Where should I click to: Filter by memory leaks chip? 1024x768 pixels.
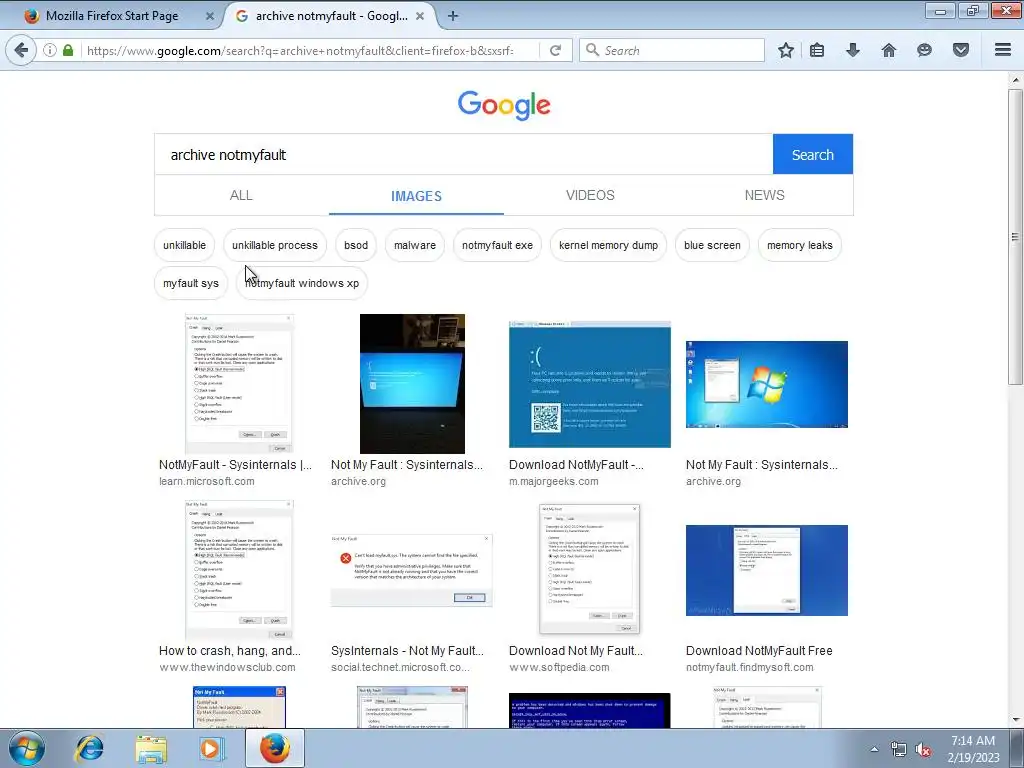click(799, 246)
